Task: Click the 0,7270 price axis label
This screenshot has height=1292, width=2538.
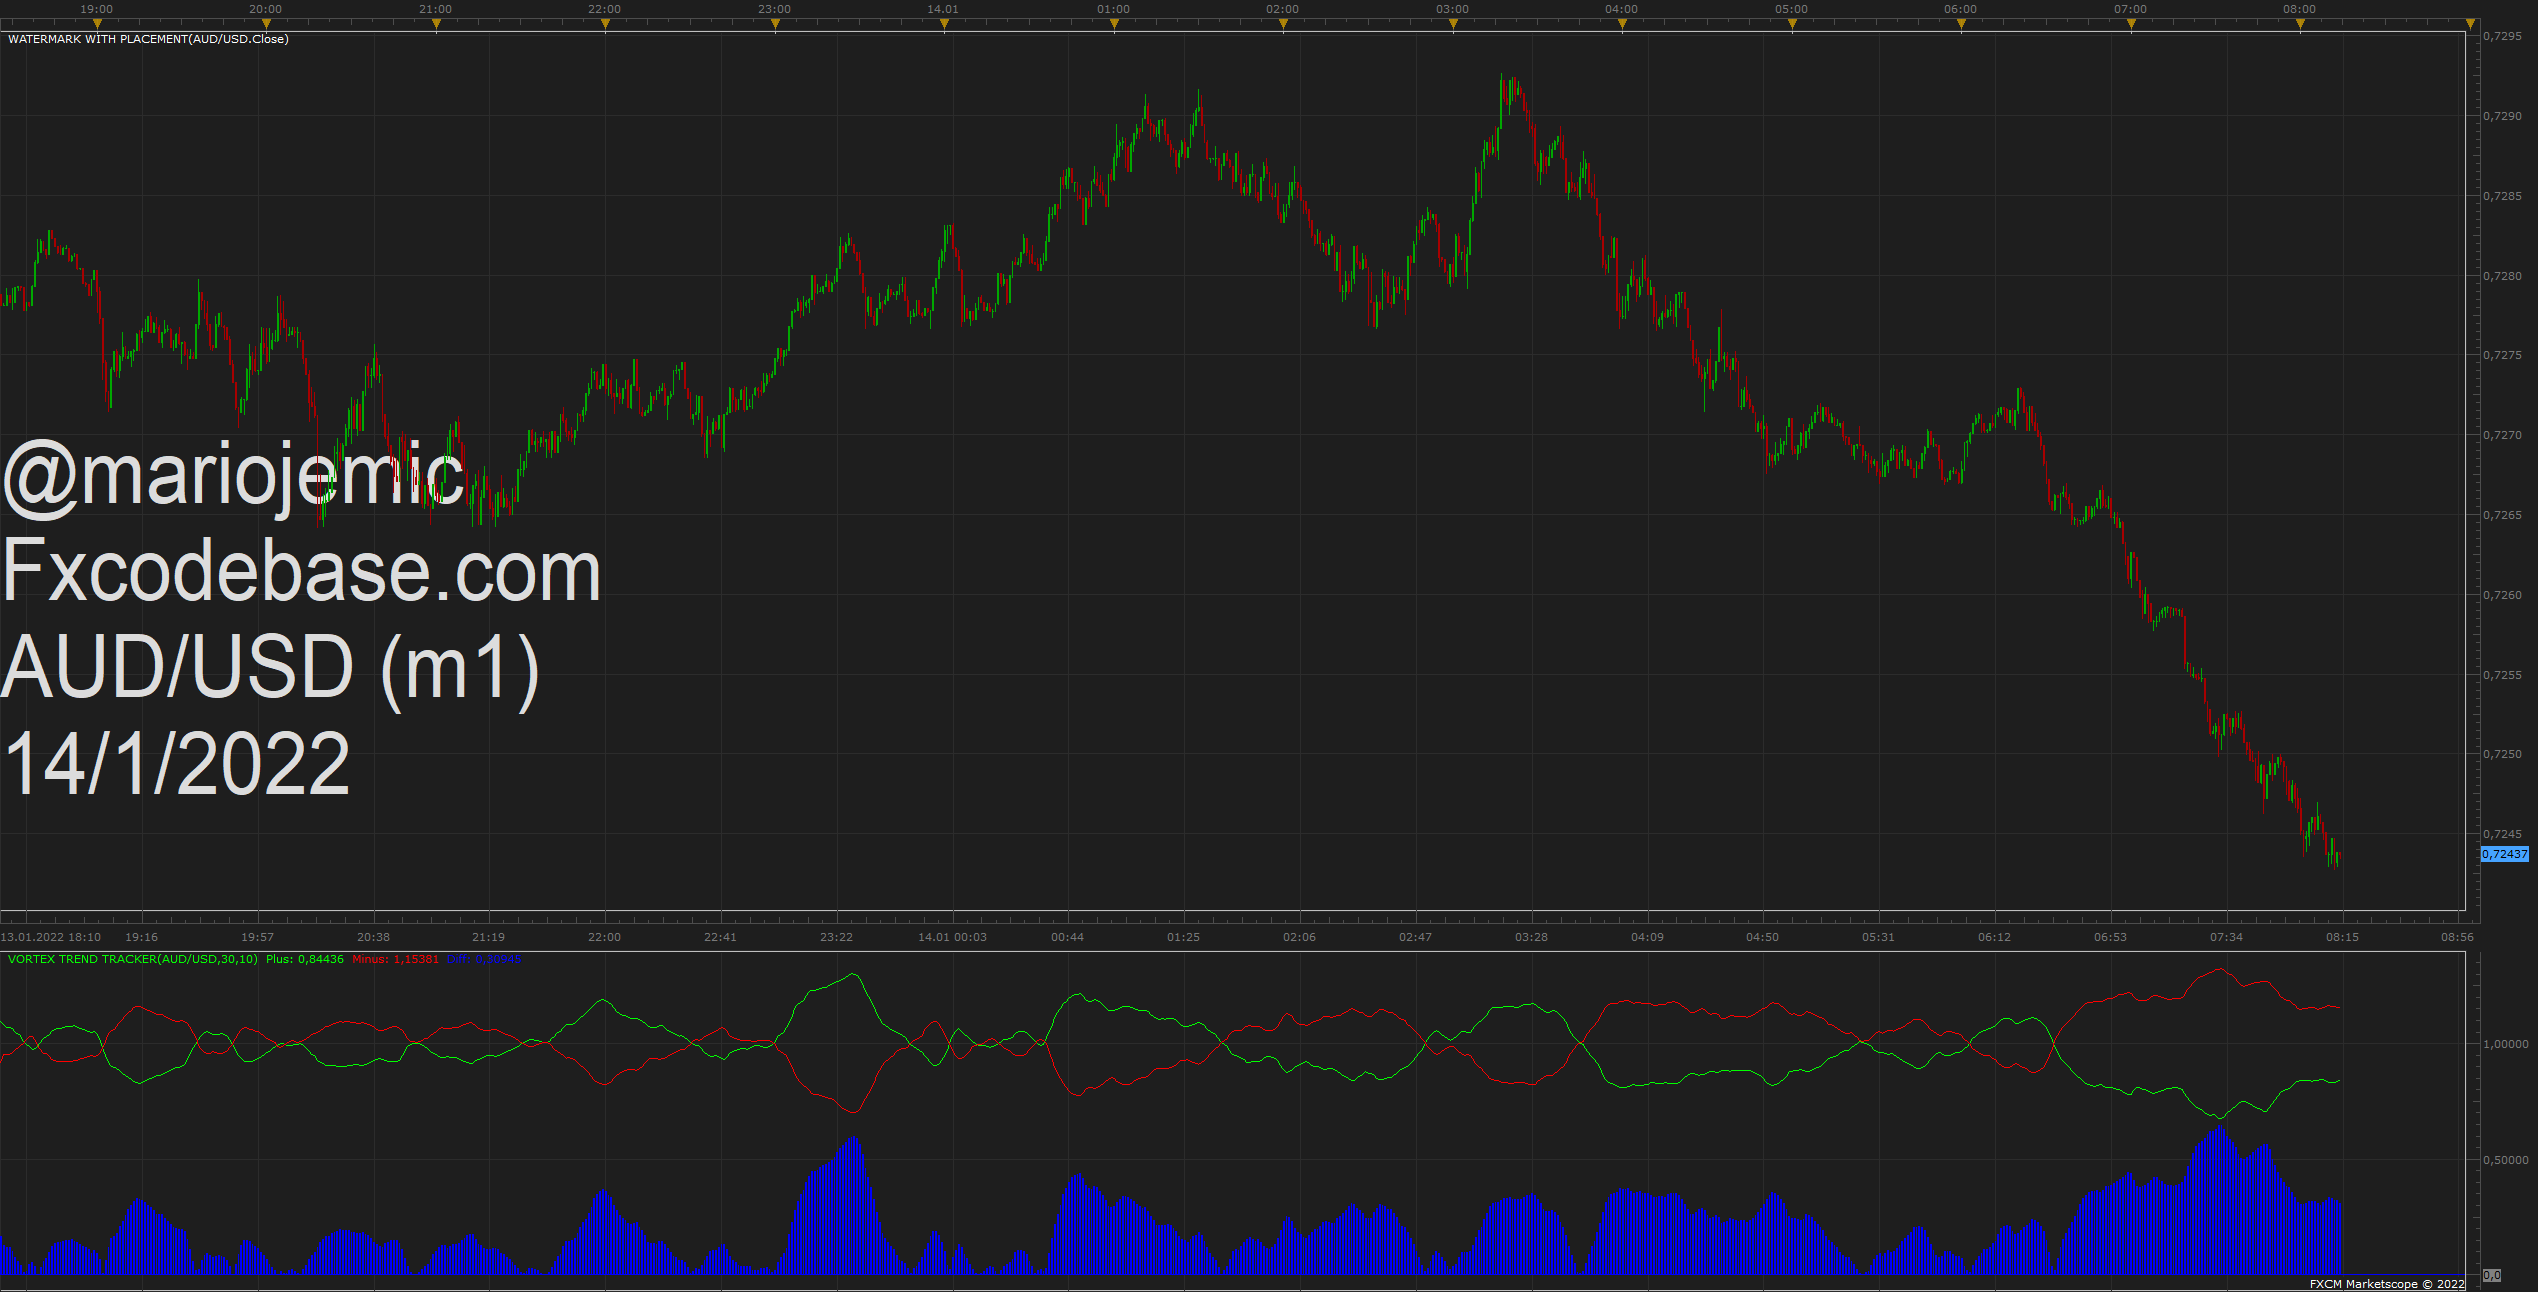Action: tap(2502, 435)
